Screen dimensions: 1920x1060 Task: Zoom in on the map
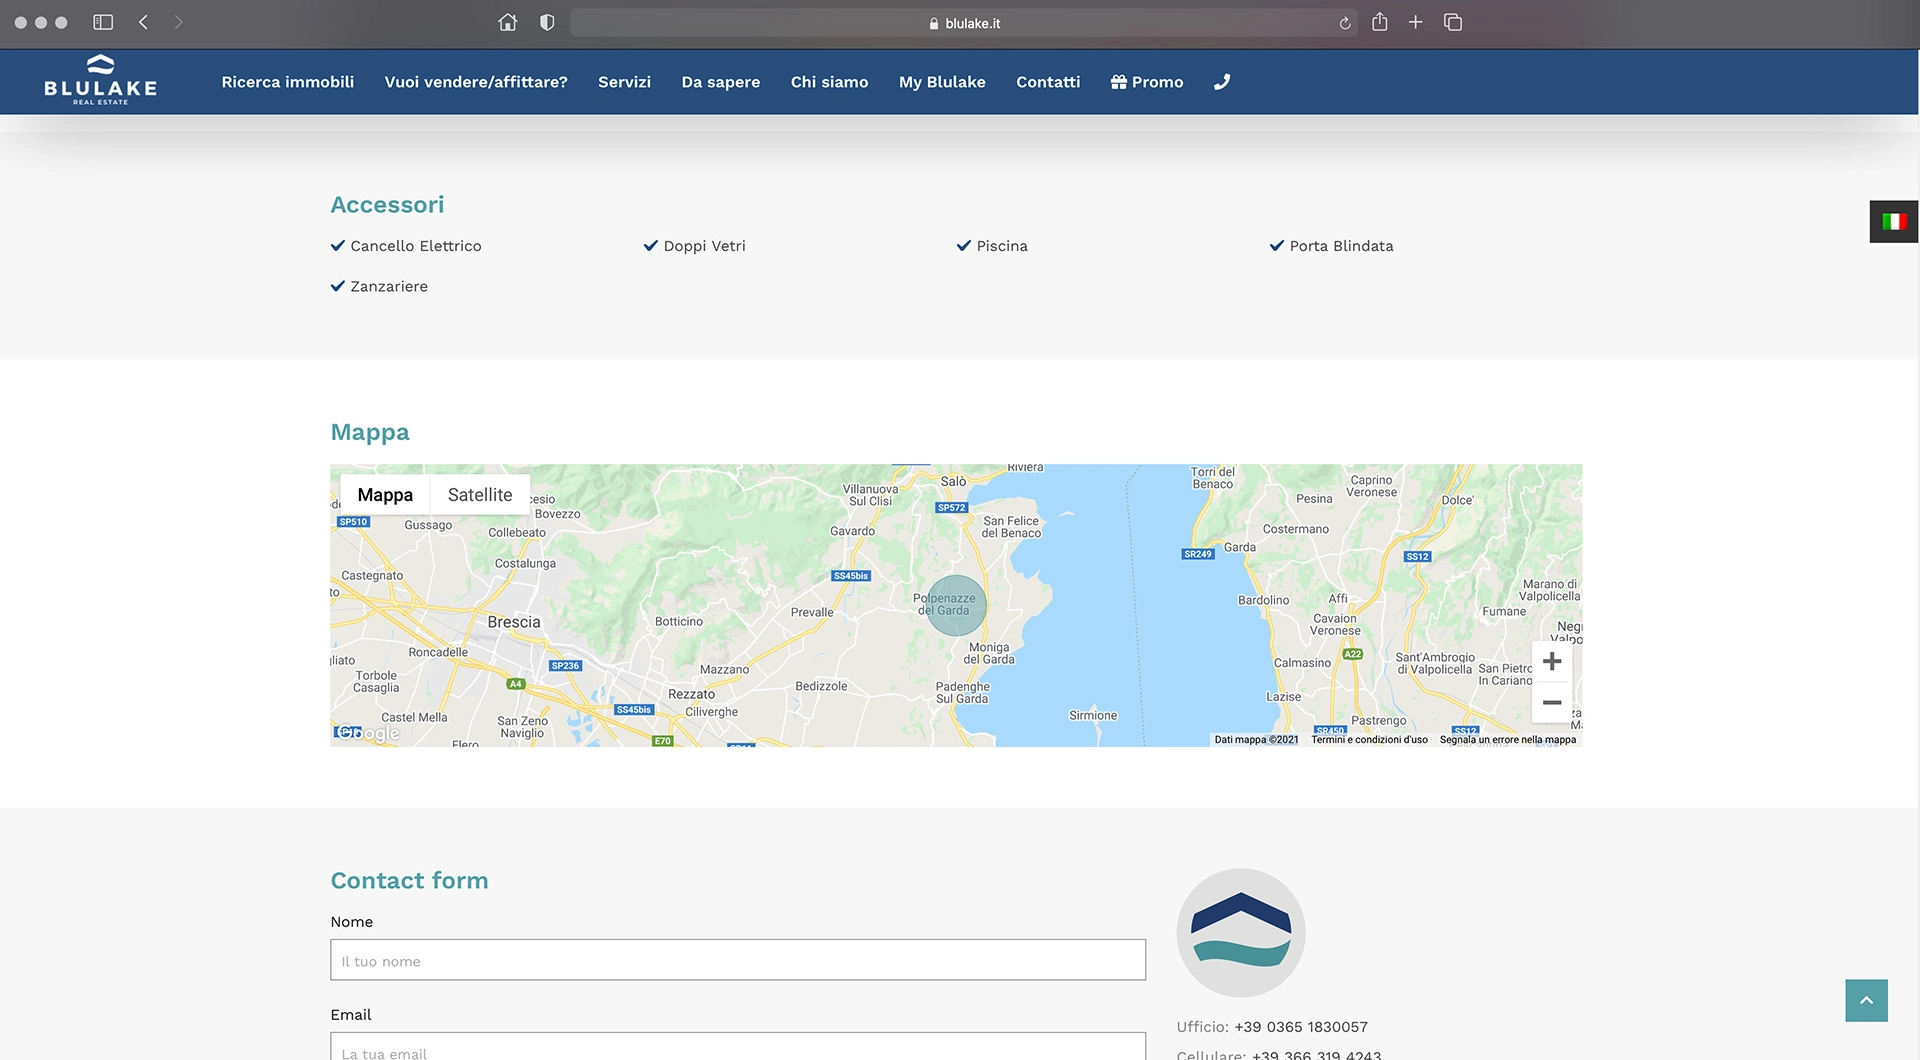[1552, 662]
